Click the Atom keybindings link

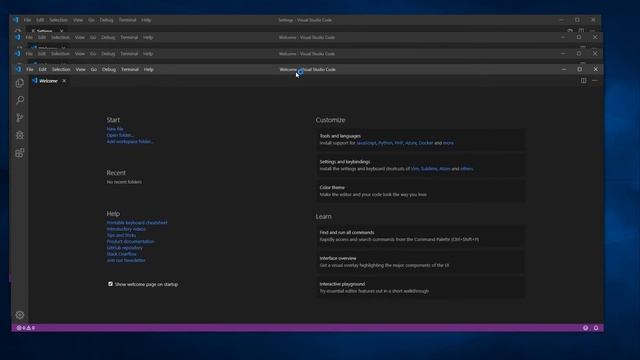tap(444, 169)
